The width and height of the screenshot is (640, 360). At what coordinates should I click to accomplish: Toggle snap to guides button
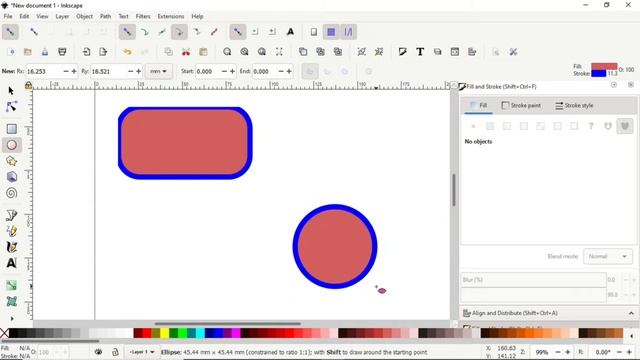click(348, 32)
